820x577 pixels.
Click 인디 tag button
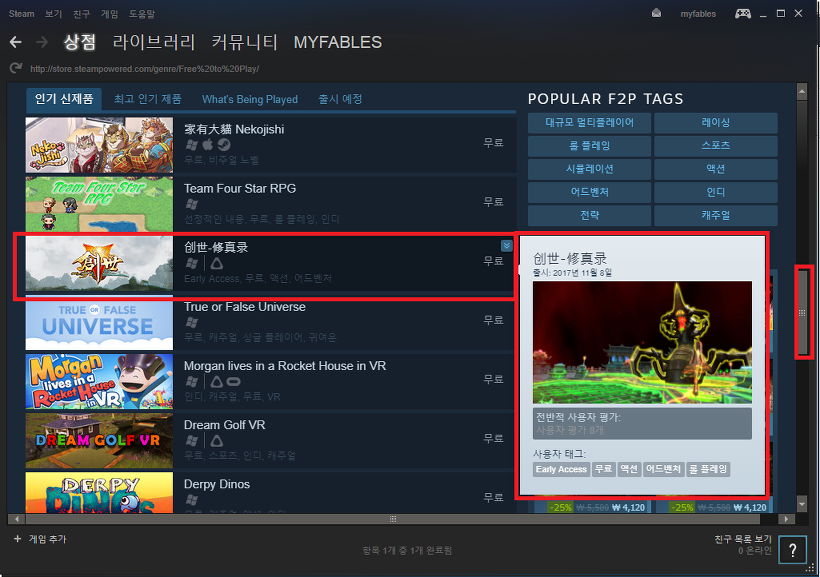coord(716,192)
